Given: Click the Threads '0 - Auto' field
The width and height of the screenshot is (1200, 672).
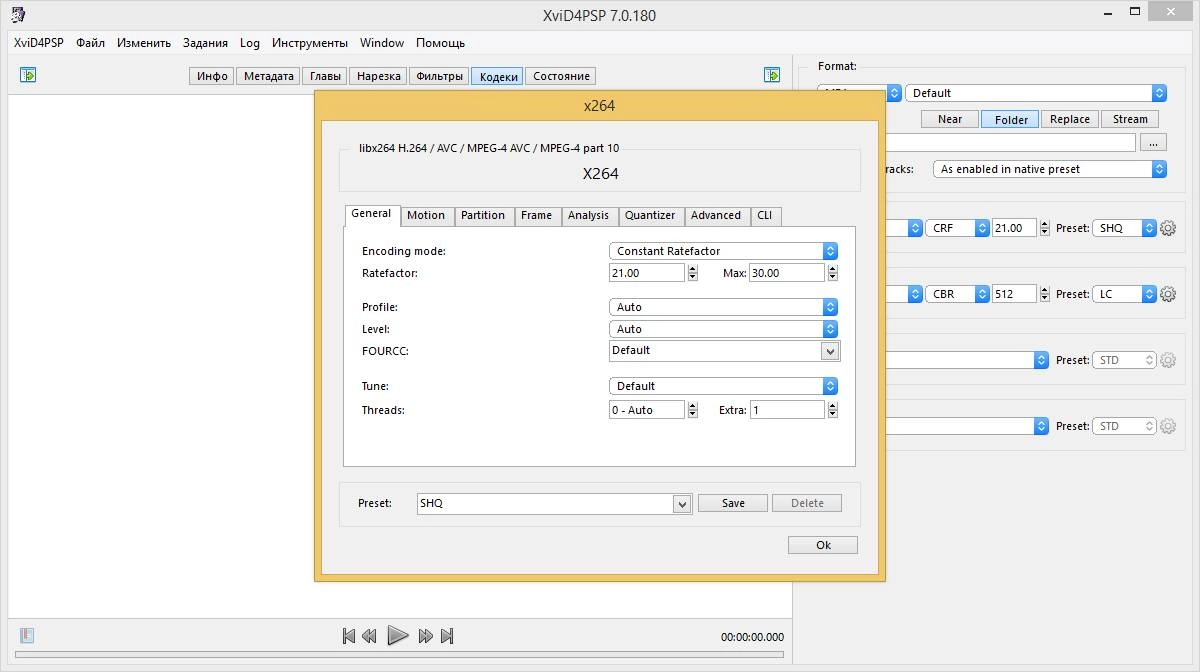Looking at the screenshot, I should [x=646, y=410].
